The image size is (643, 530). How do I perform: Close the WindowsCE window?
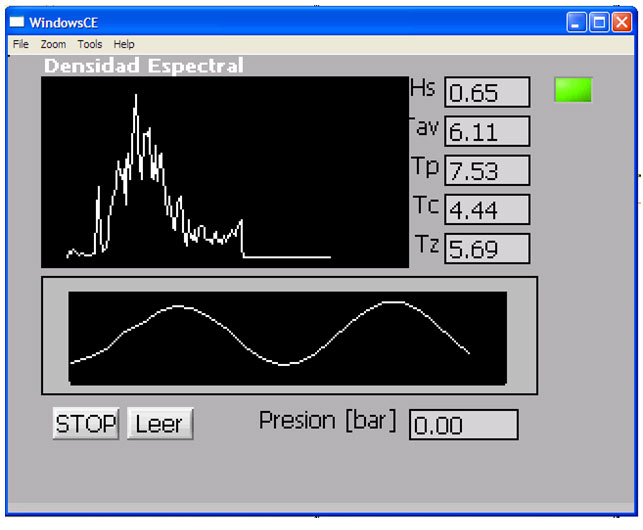(x=623, y=22)
